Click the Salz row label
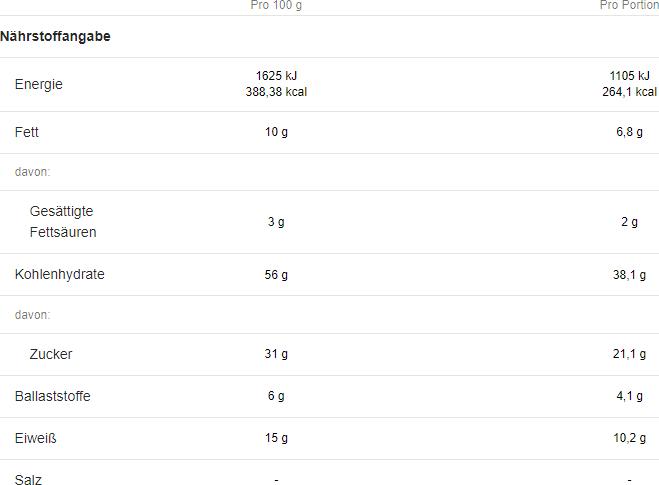This screenshot has width=659, height=485. [28, 480]
